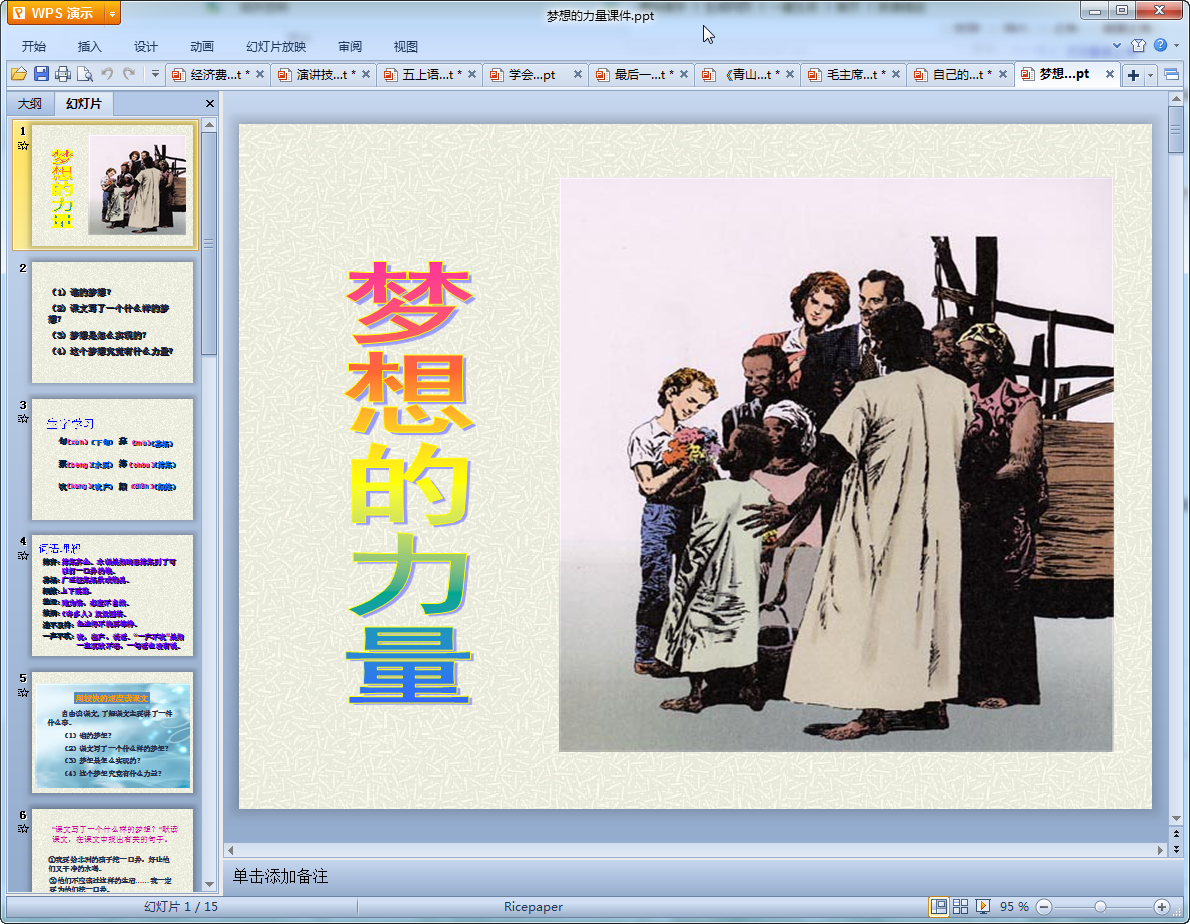Switch to normal view in status bar
Screen dimensions: 1190x924
click(x=939, y=906)
